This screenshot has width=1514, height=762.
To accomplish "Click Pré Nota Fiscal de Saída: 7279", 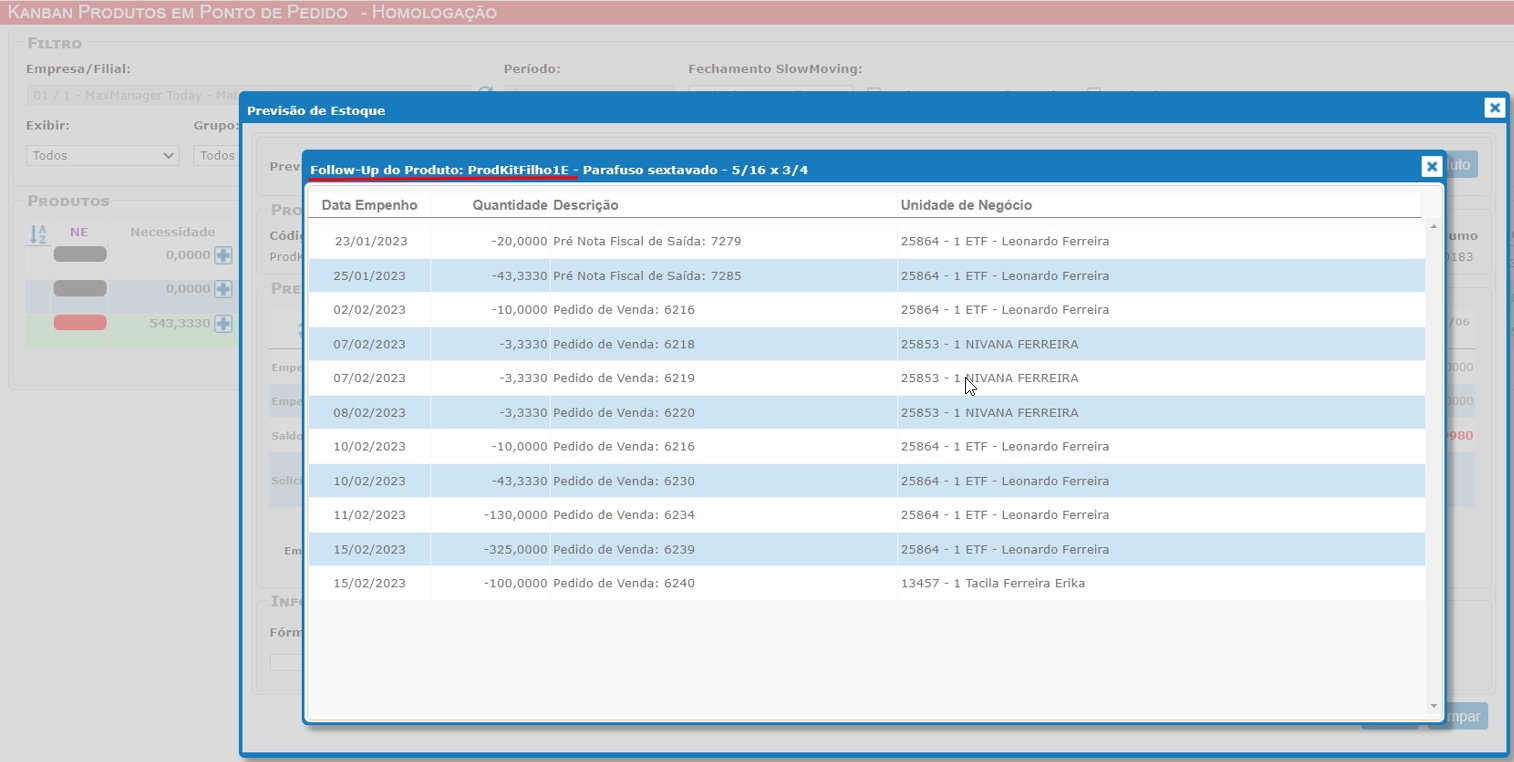I will point(647,241).
